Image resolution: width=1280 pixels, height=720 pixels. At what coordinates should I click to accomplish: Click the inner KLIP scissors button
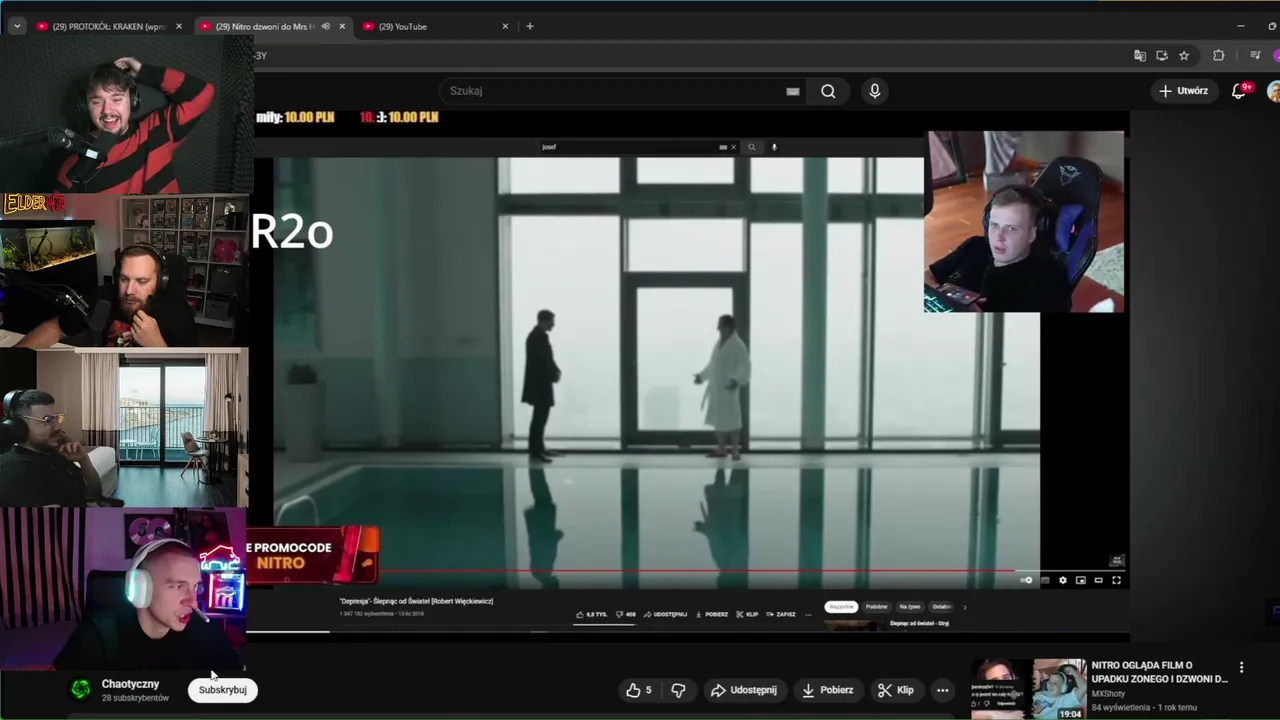(x=747, y=614)
